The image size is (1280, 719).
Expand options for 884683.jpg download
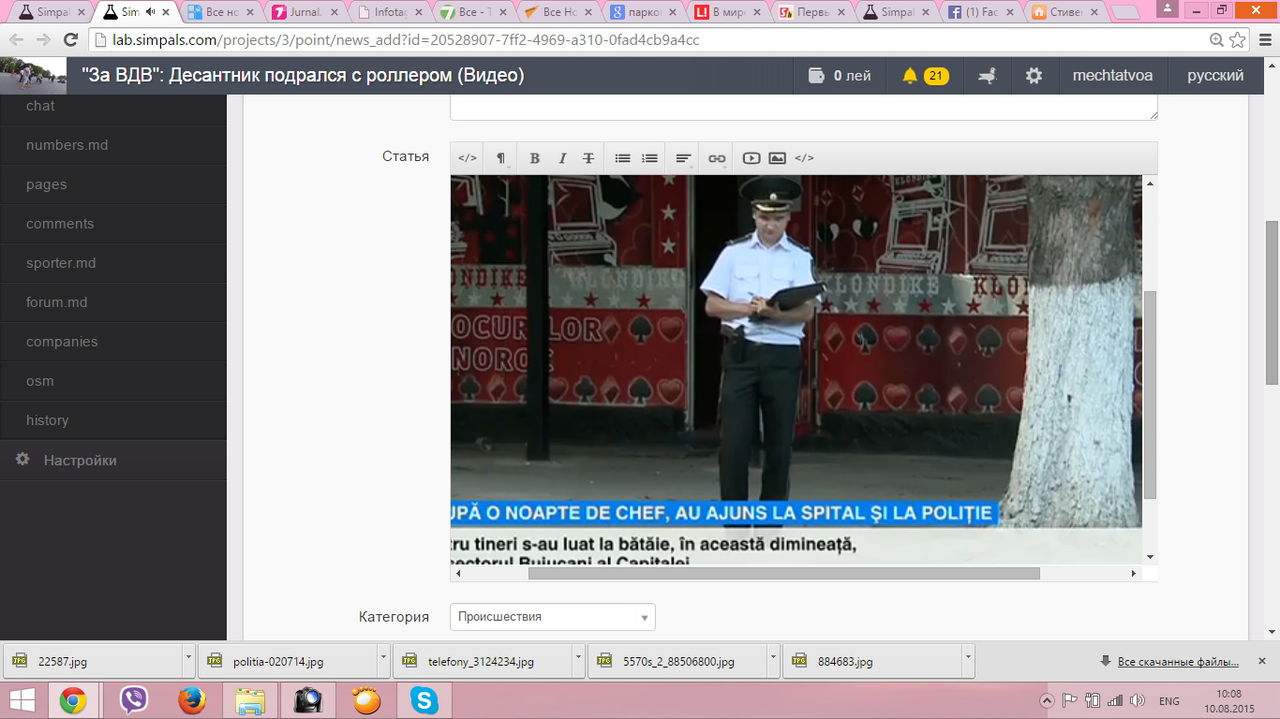968,662
